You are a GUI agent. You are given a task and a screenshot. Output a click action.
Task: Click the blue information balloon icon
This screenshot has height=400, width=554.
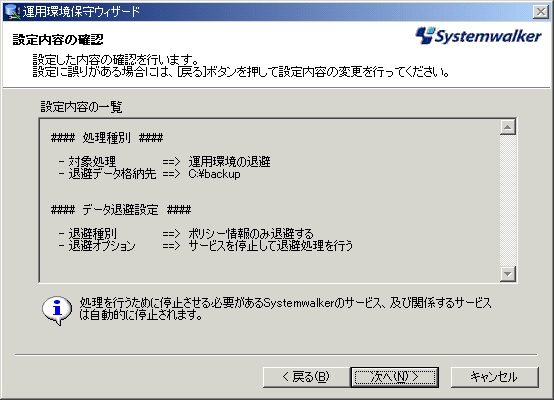coord(57,310)
